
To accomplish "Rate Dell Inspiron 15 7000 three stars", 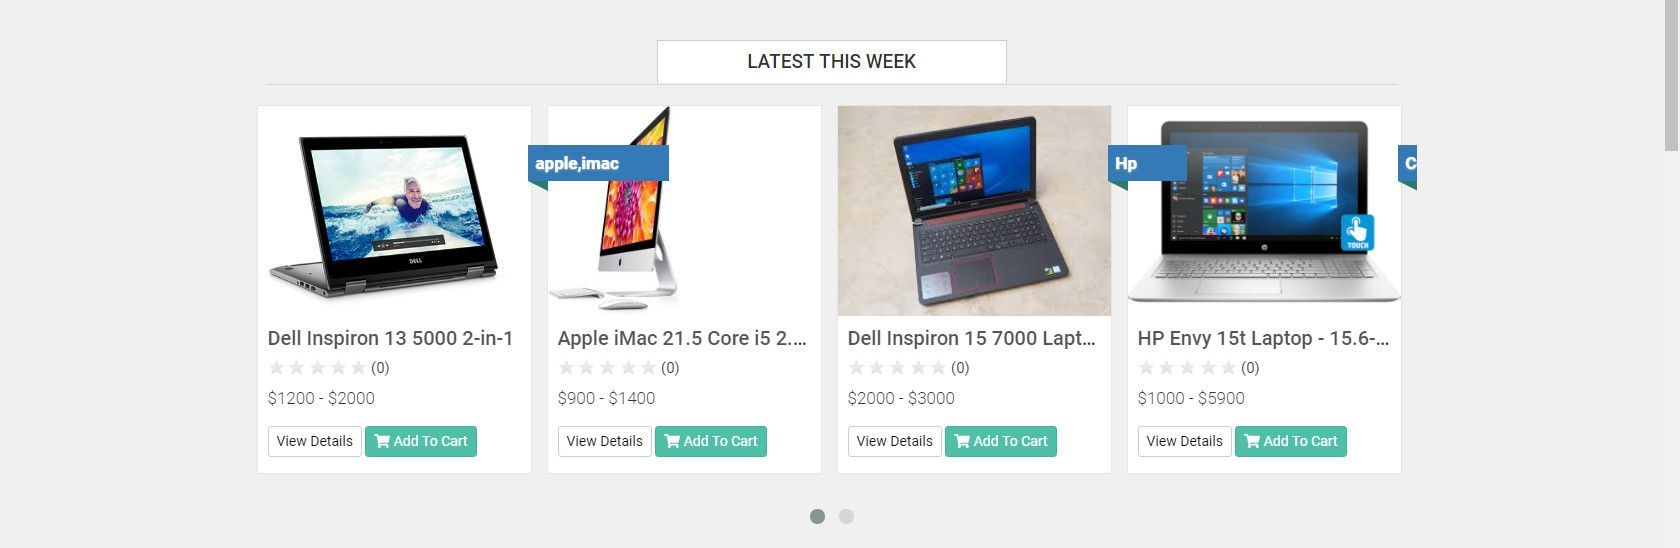I will [x=898, y=368].
